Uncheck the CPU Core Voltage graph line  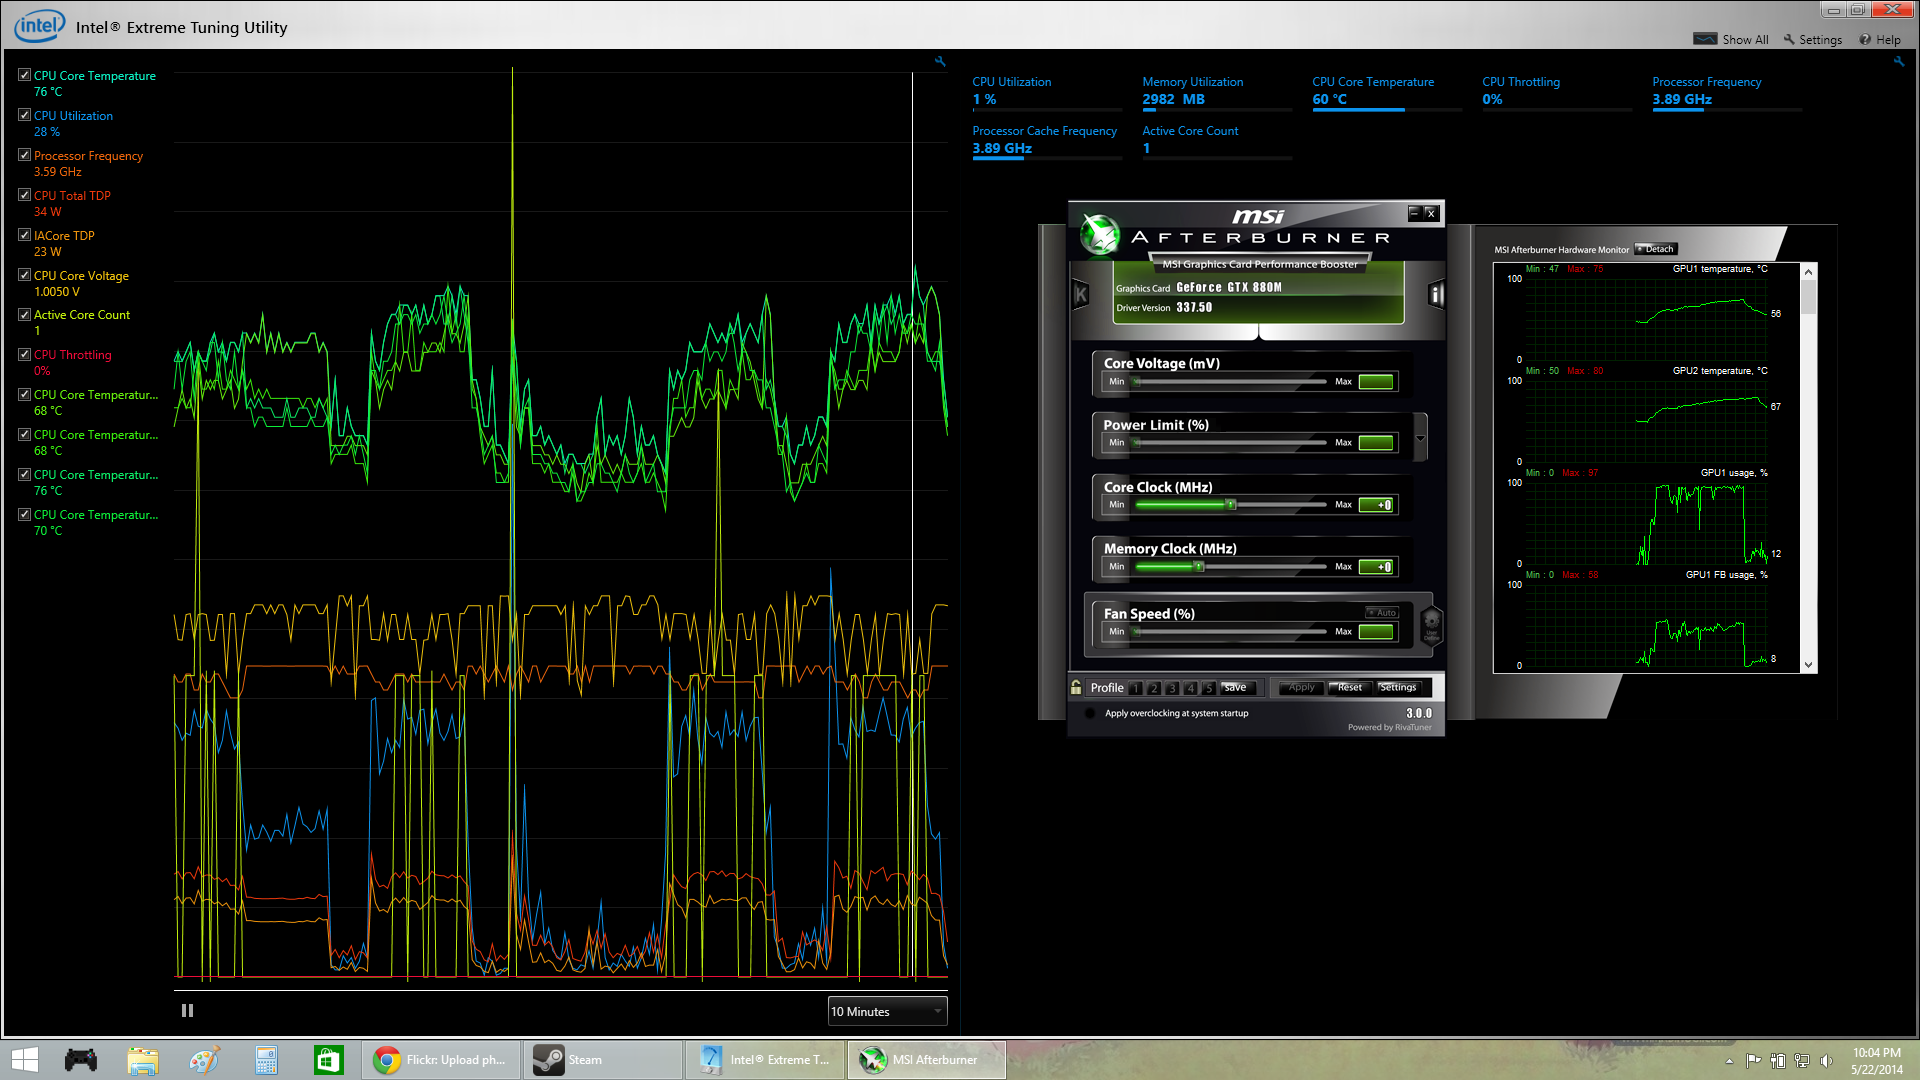click(24, 275)
